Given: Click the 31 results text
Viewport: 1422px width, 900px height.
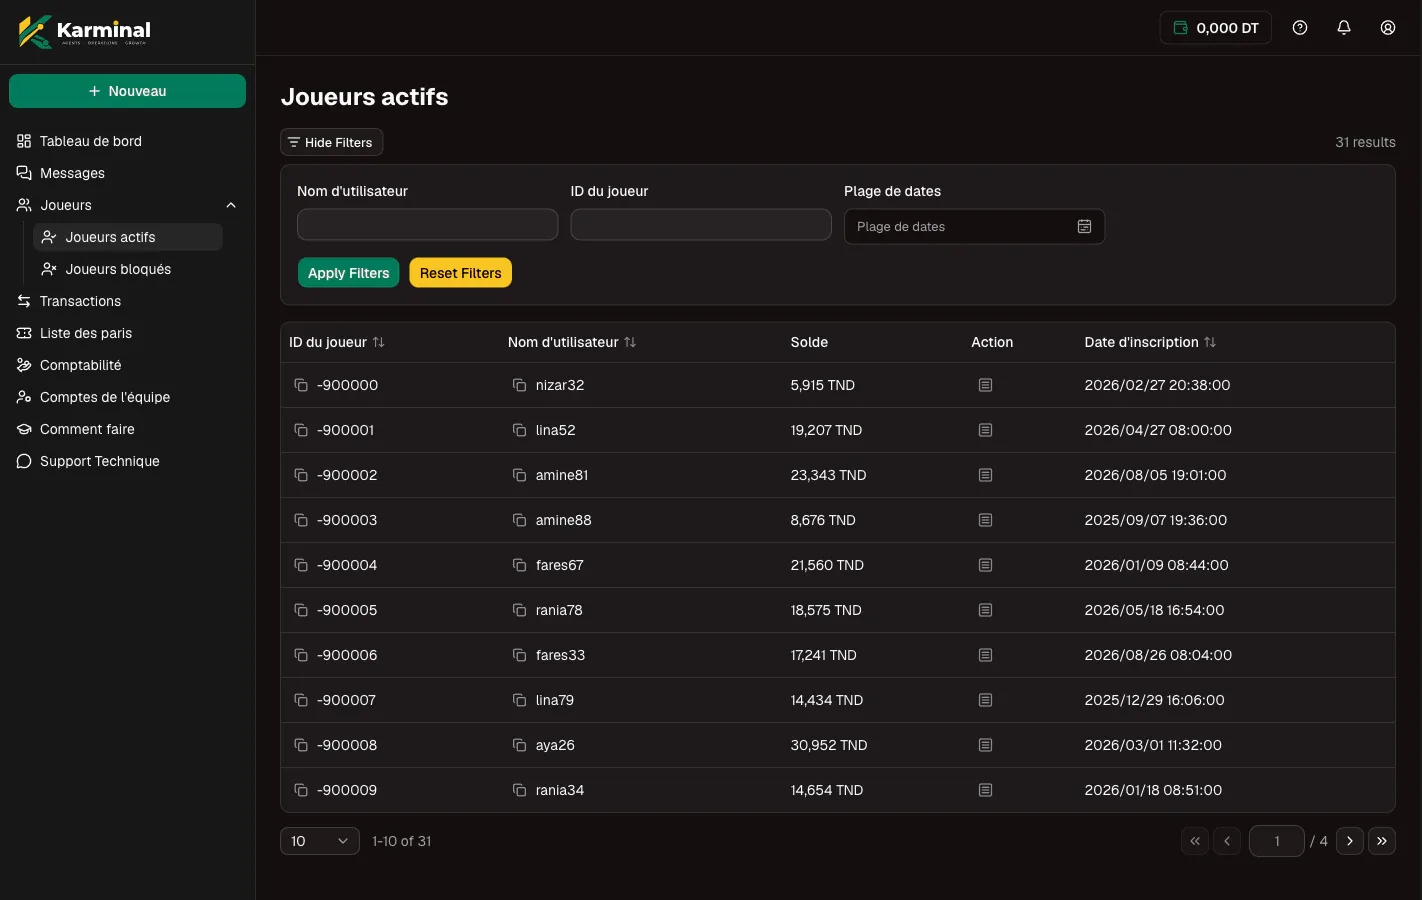Looking at the screenshot, I should [1365, 142].
